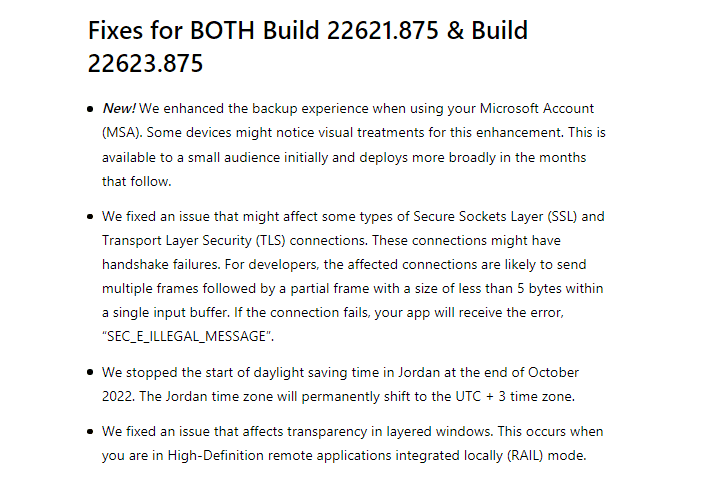Click the word "October"
708x481 pixels.
[x=553, y=373]
